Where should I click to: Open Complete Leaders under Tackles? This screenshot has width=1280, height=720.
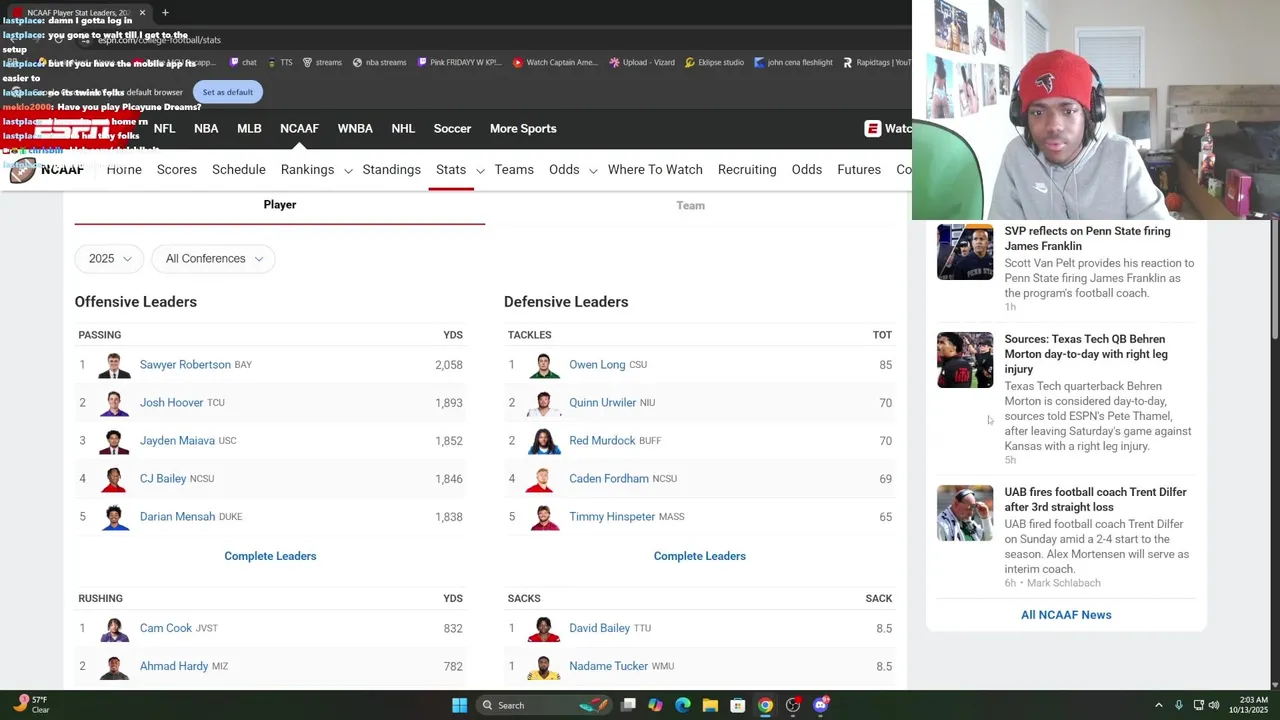point(700,556)
